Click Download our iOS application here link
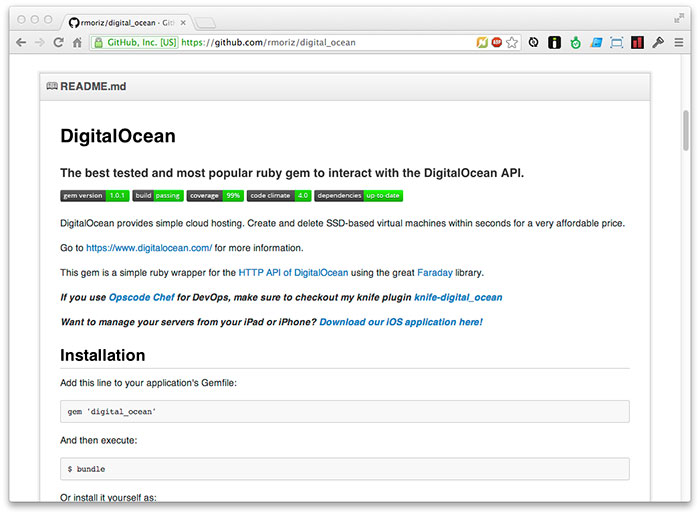700x515 pixels. point(401,322)
